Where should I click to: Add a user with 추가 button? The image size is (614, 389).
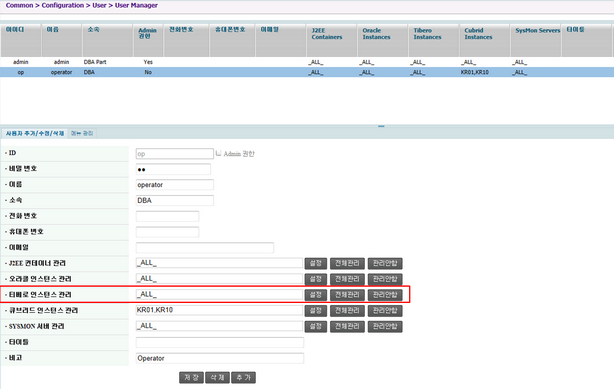244,378
